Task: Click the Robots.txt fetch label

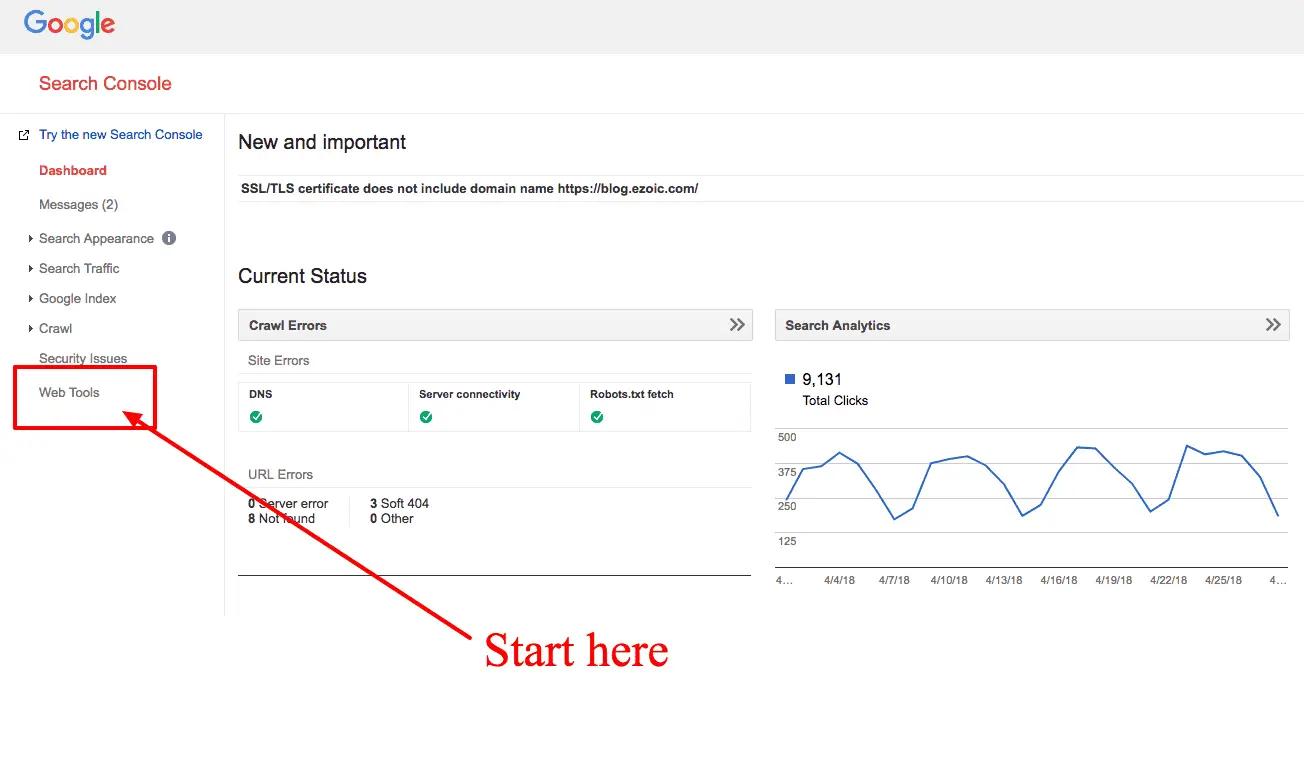Action: coord(632,394)
